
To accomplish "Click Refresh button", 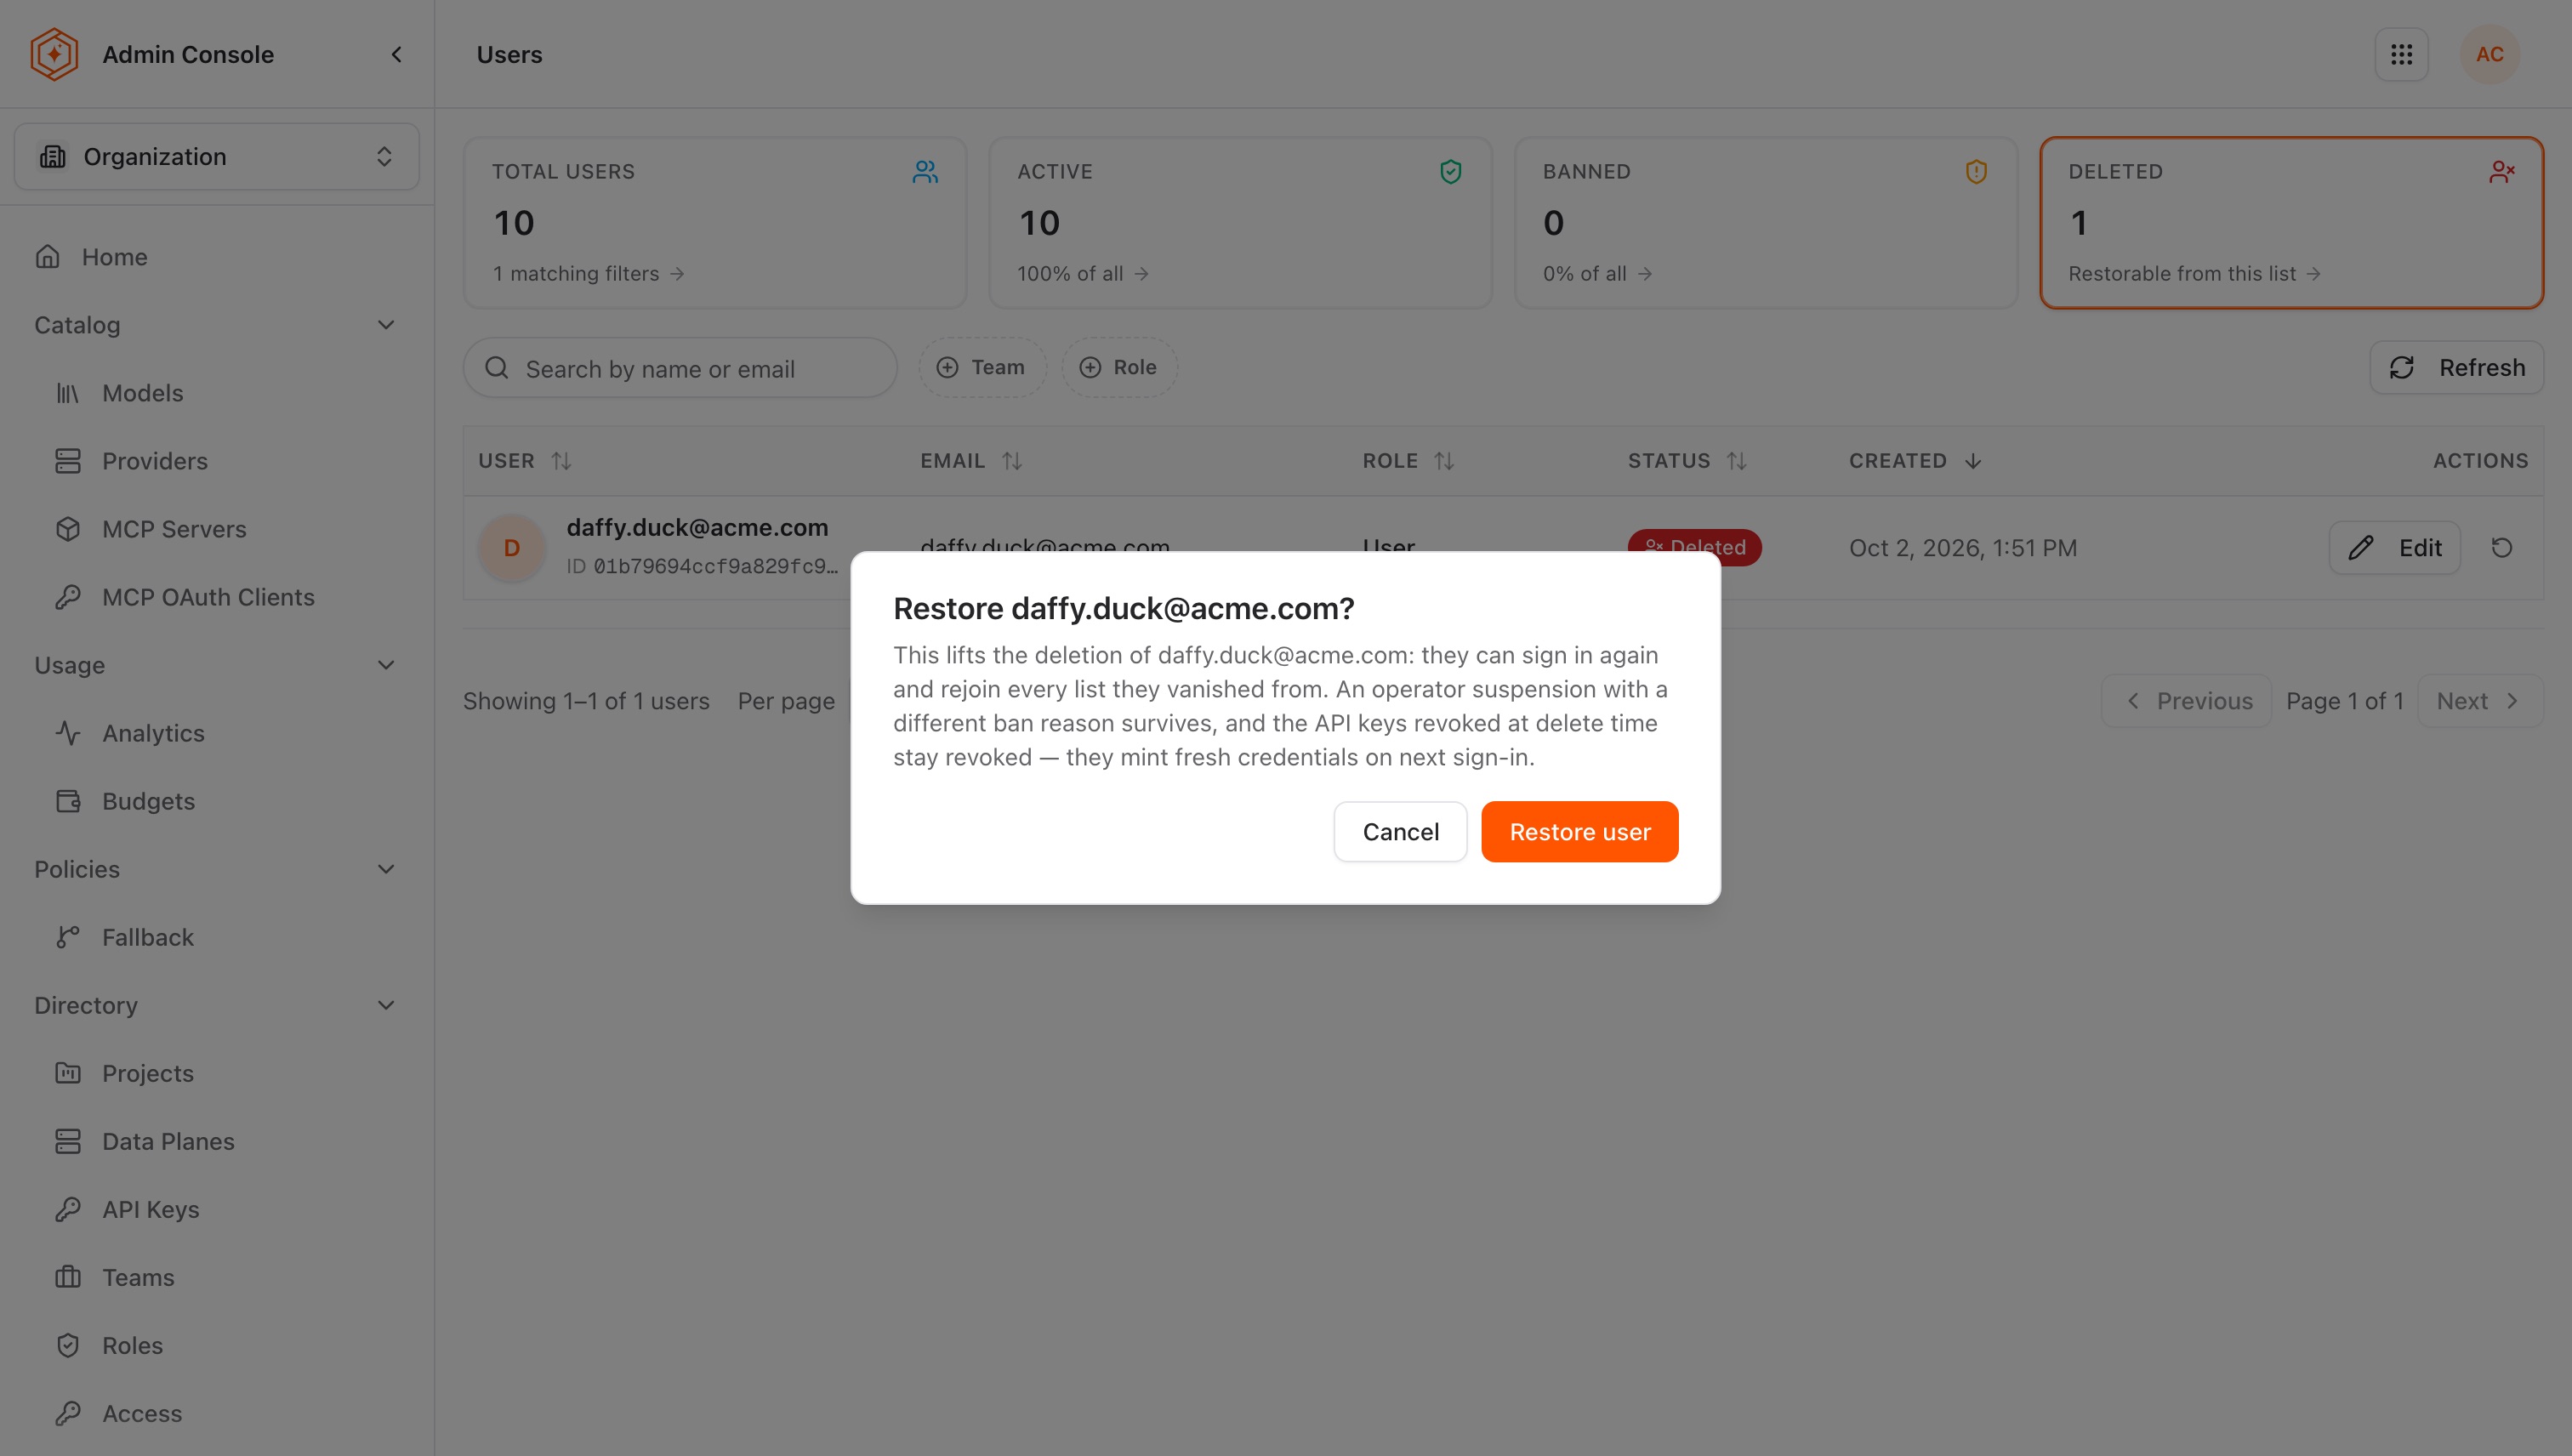I will (2456, 367).
